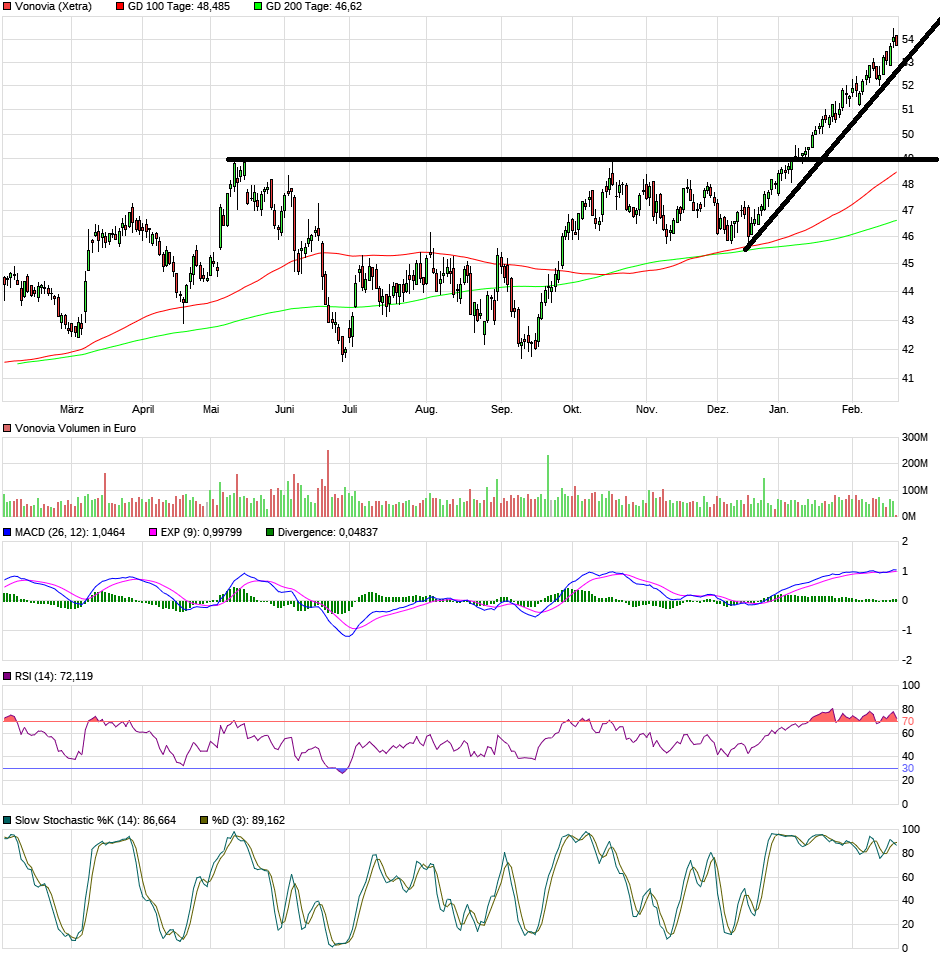Click the 300M label on volume axis
Image resolution: width=940 pixels, height=958 pixels.
click(913, 438)
